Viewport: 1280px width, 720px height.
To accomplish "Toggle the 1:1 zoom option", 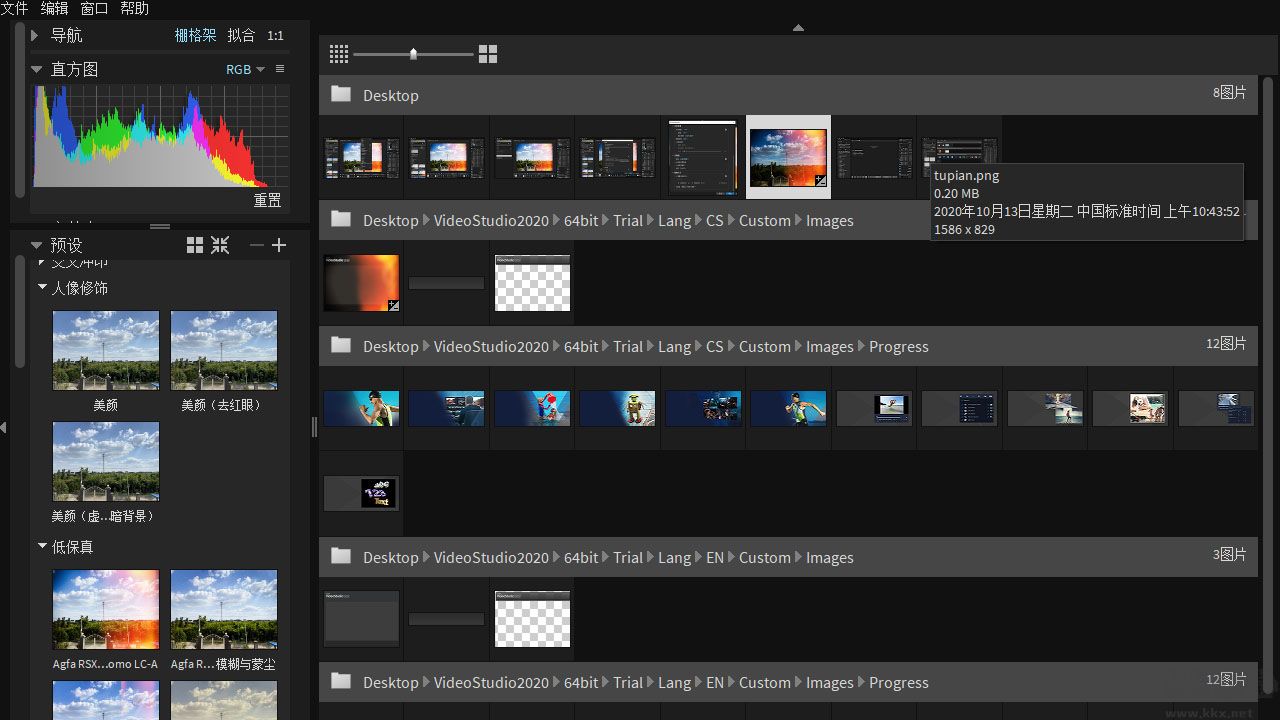I will [x=275, y=35].
